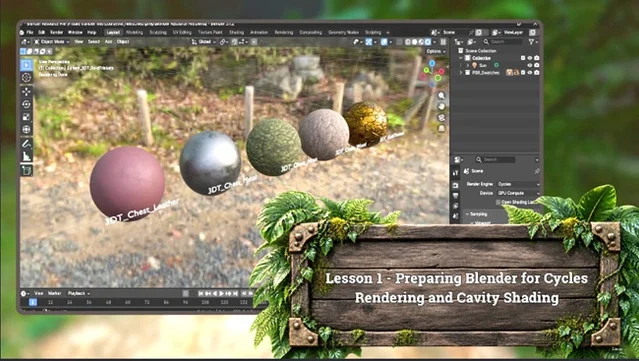Select timeline frame number 24
639x361 pixels.
[x=69, y=302]
